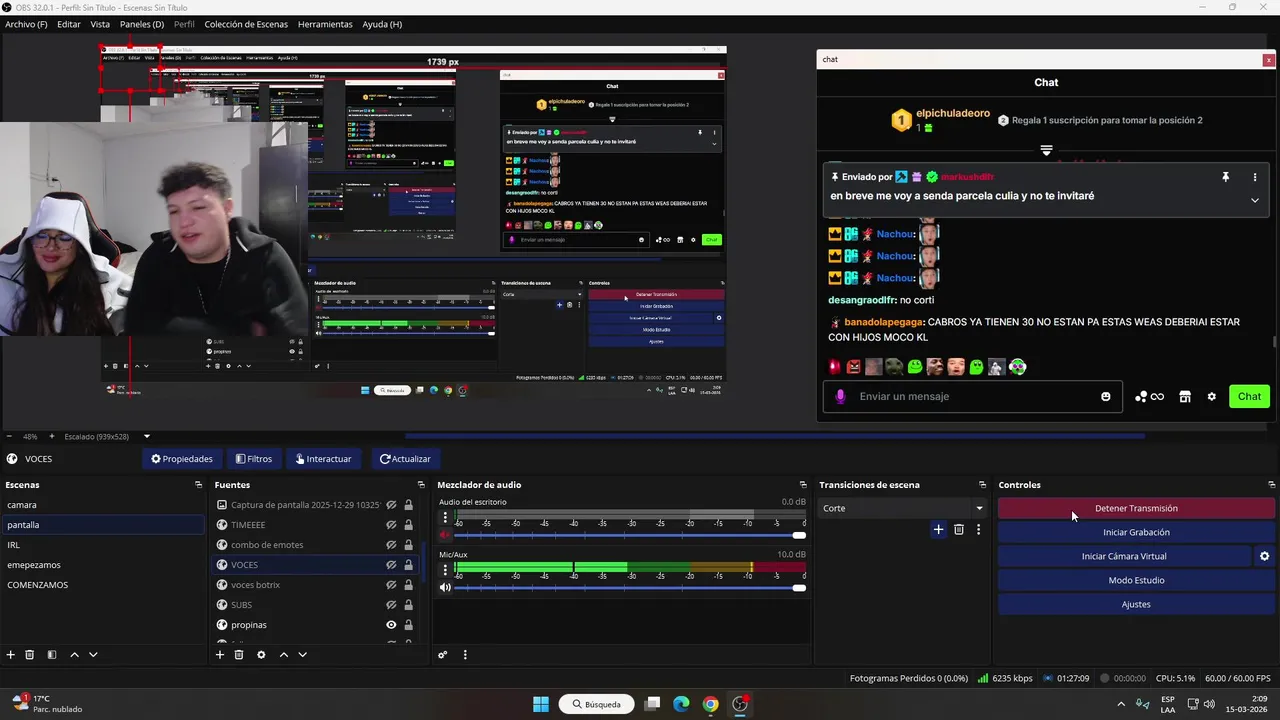Move the selected scene down
1280x720 pixels.
[x=93, y=655]
